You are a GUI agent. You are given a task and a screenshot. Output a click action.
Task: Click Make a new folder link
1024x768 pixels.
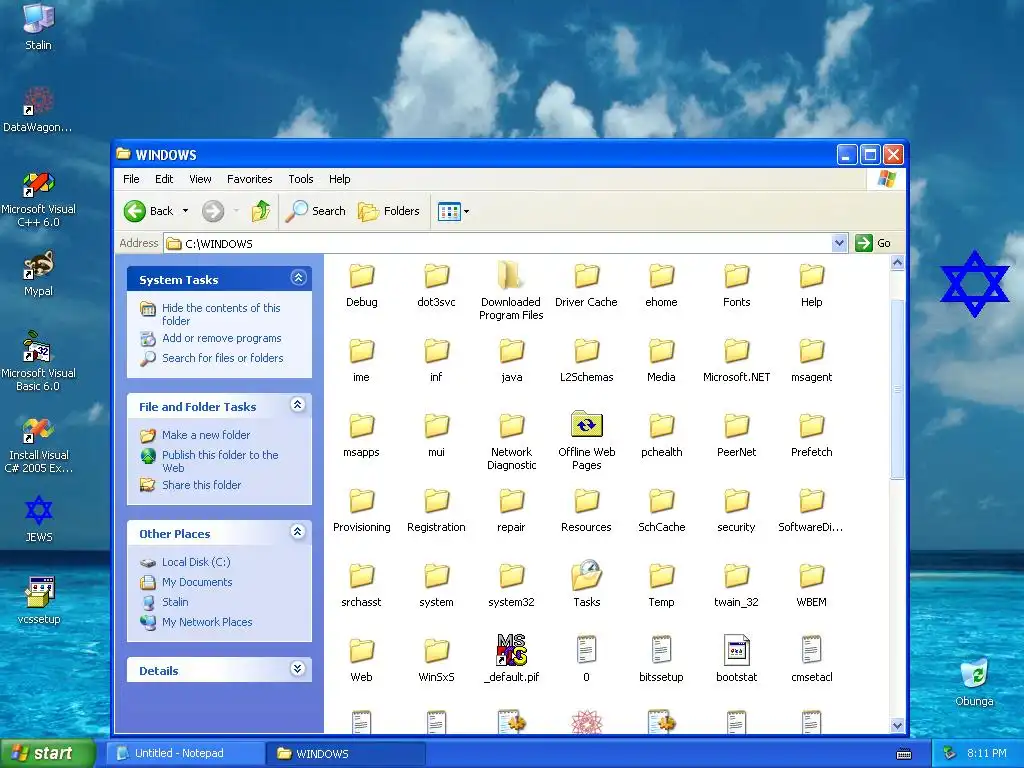(206, 435)
